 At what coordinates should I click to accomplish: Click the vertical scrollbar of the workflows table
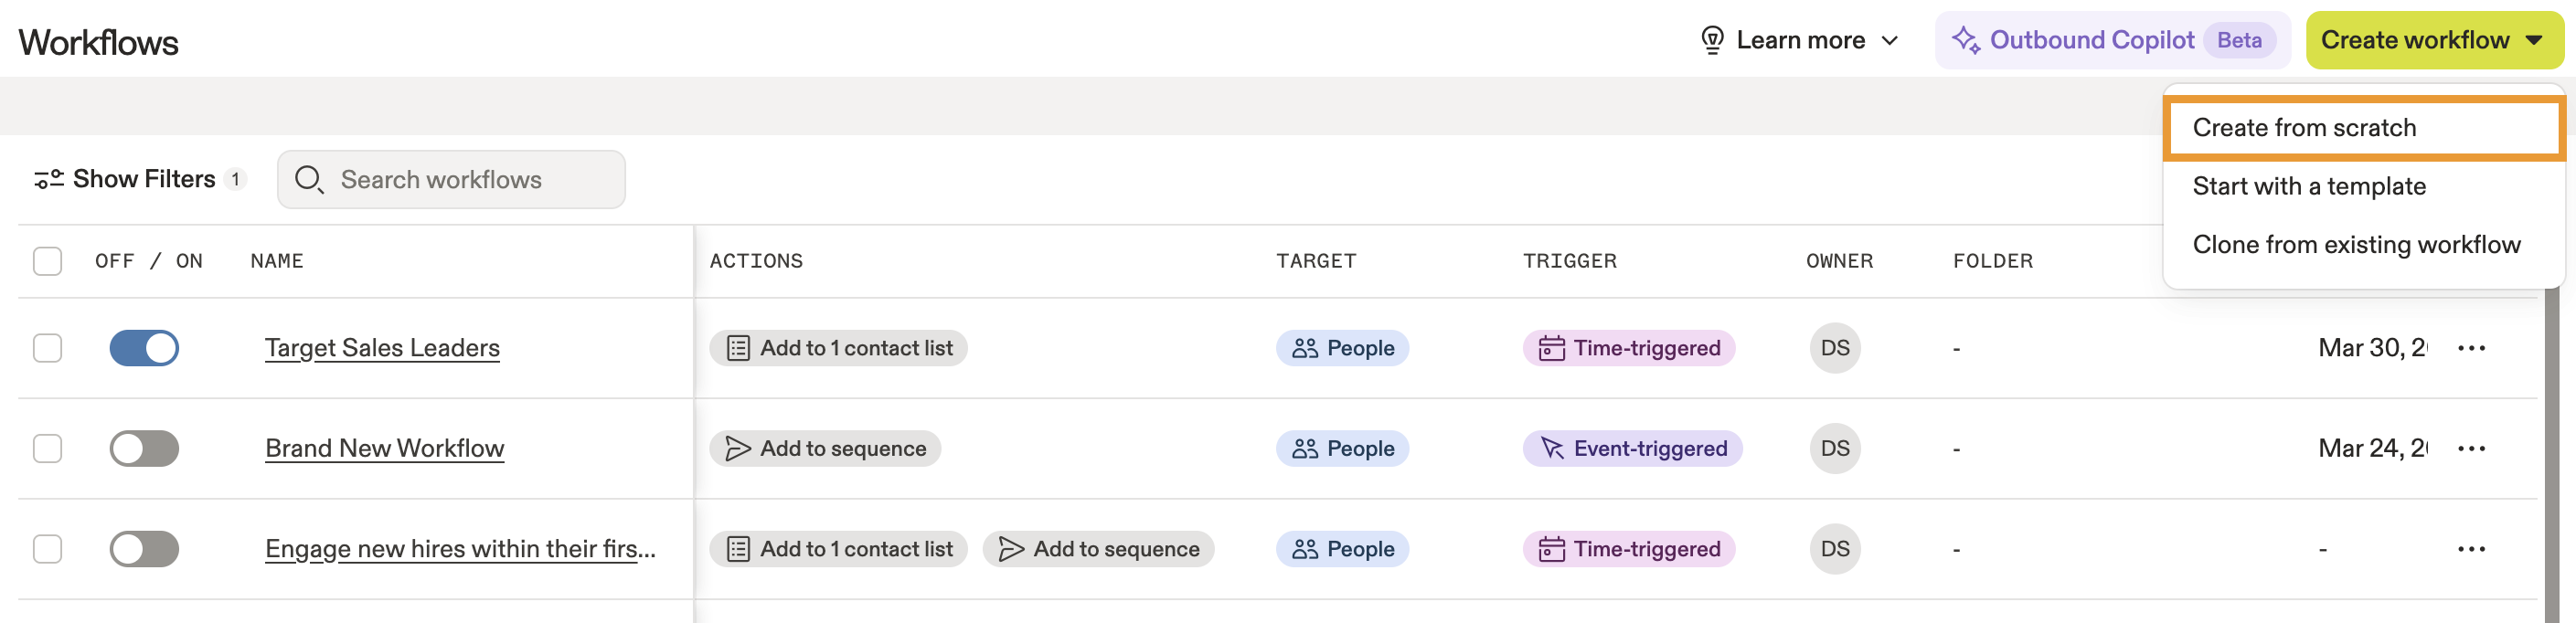pos(2551,450)
